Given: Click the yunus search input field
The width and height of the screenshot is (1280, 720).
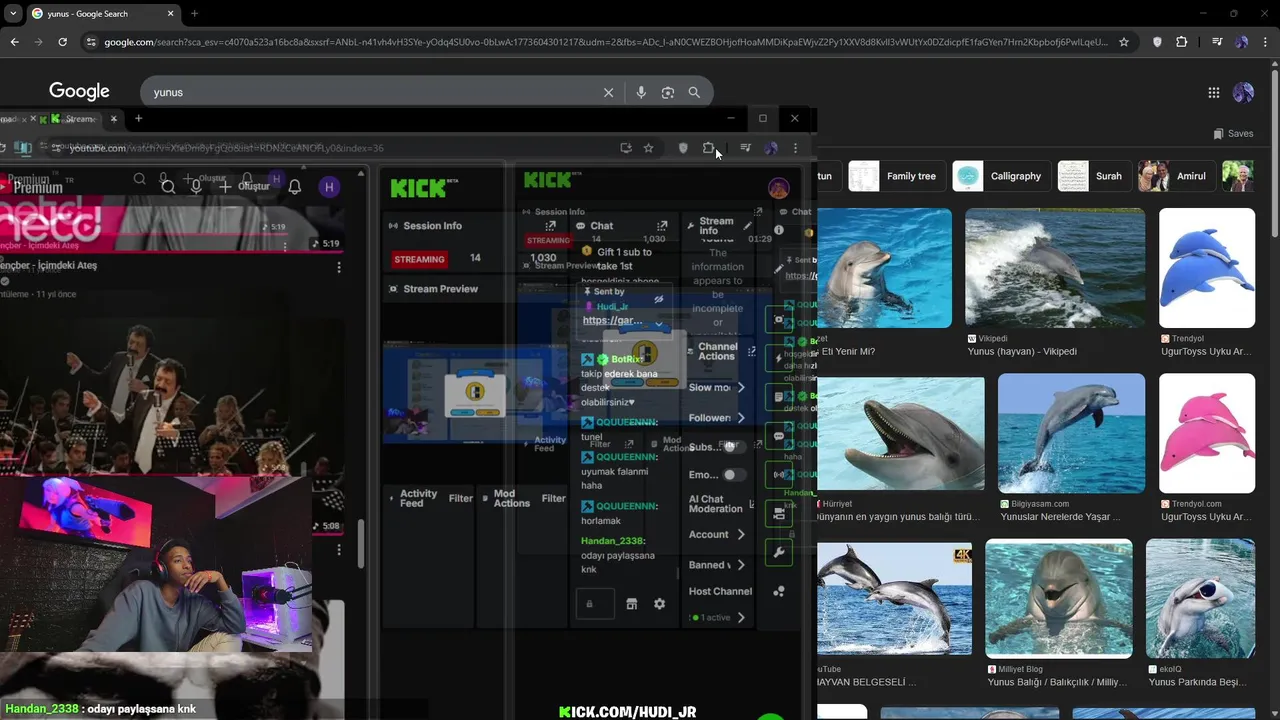Looking at the screenshot, I should coord(375,92).
